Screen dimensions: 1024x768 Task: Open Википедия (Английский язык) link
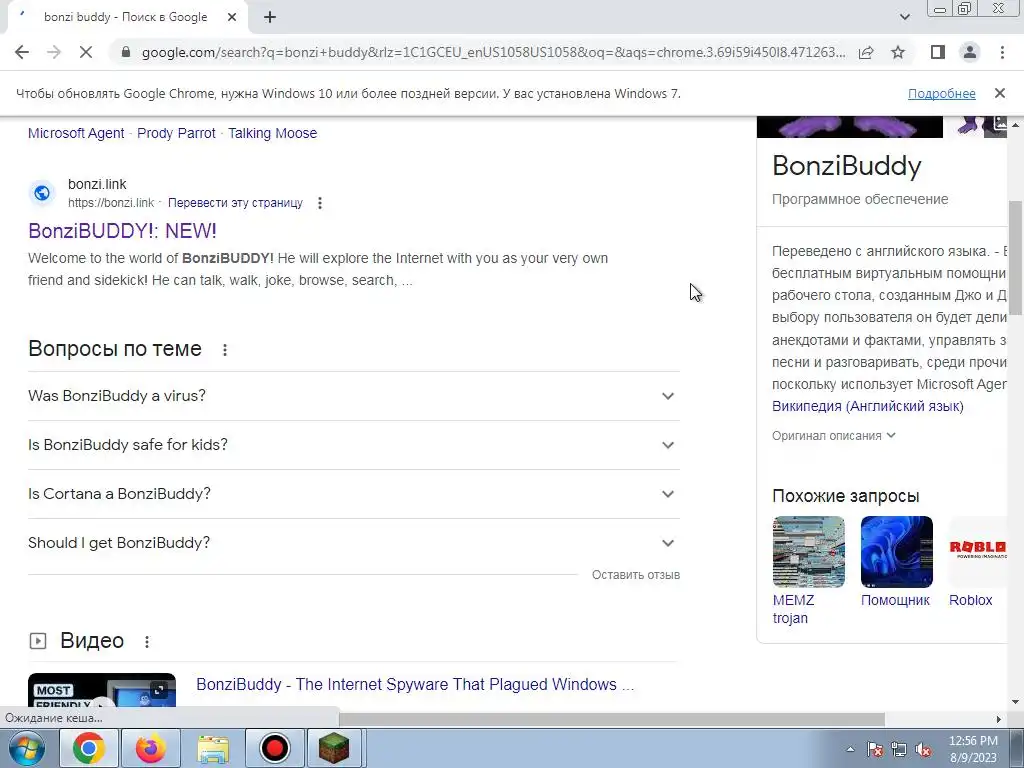click(867, 406)
